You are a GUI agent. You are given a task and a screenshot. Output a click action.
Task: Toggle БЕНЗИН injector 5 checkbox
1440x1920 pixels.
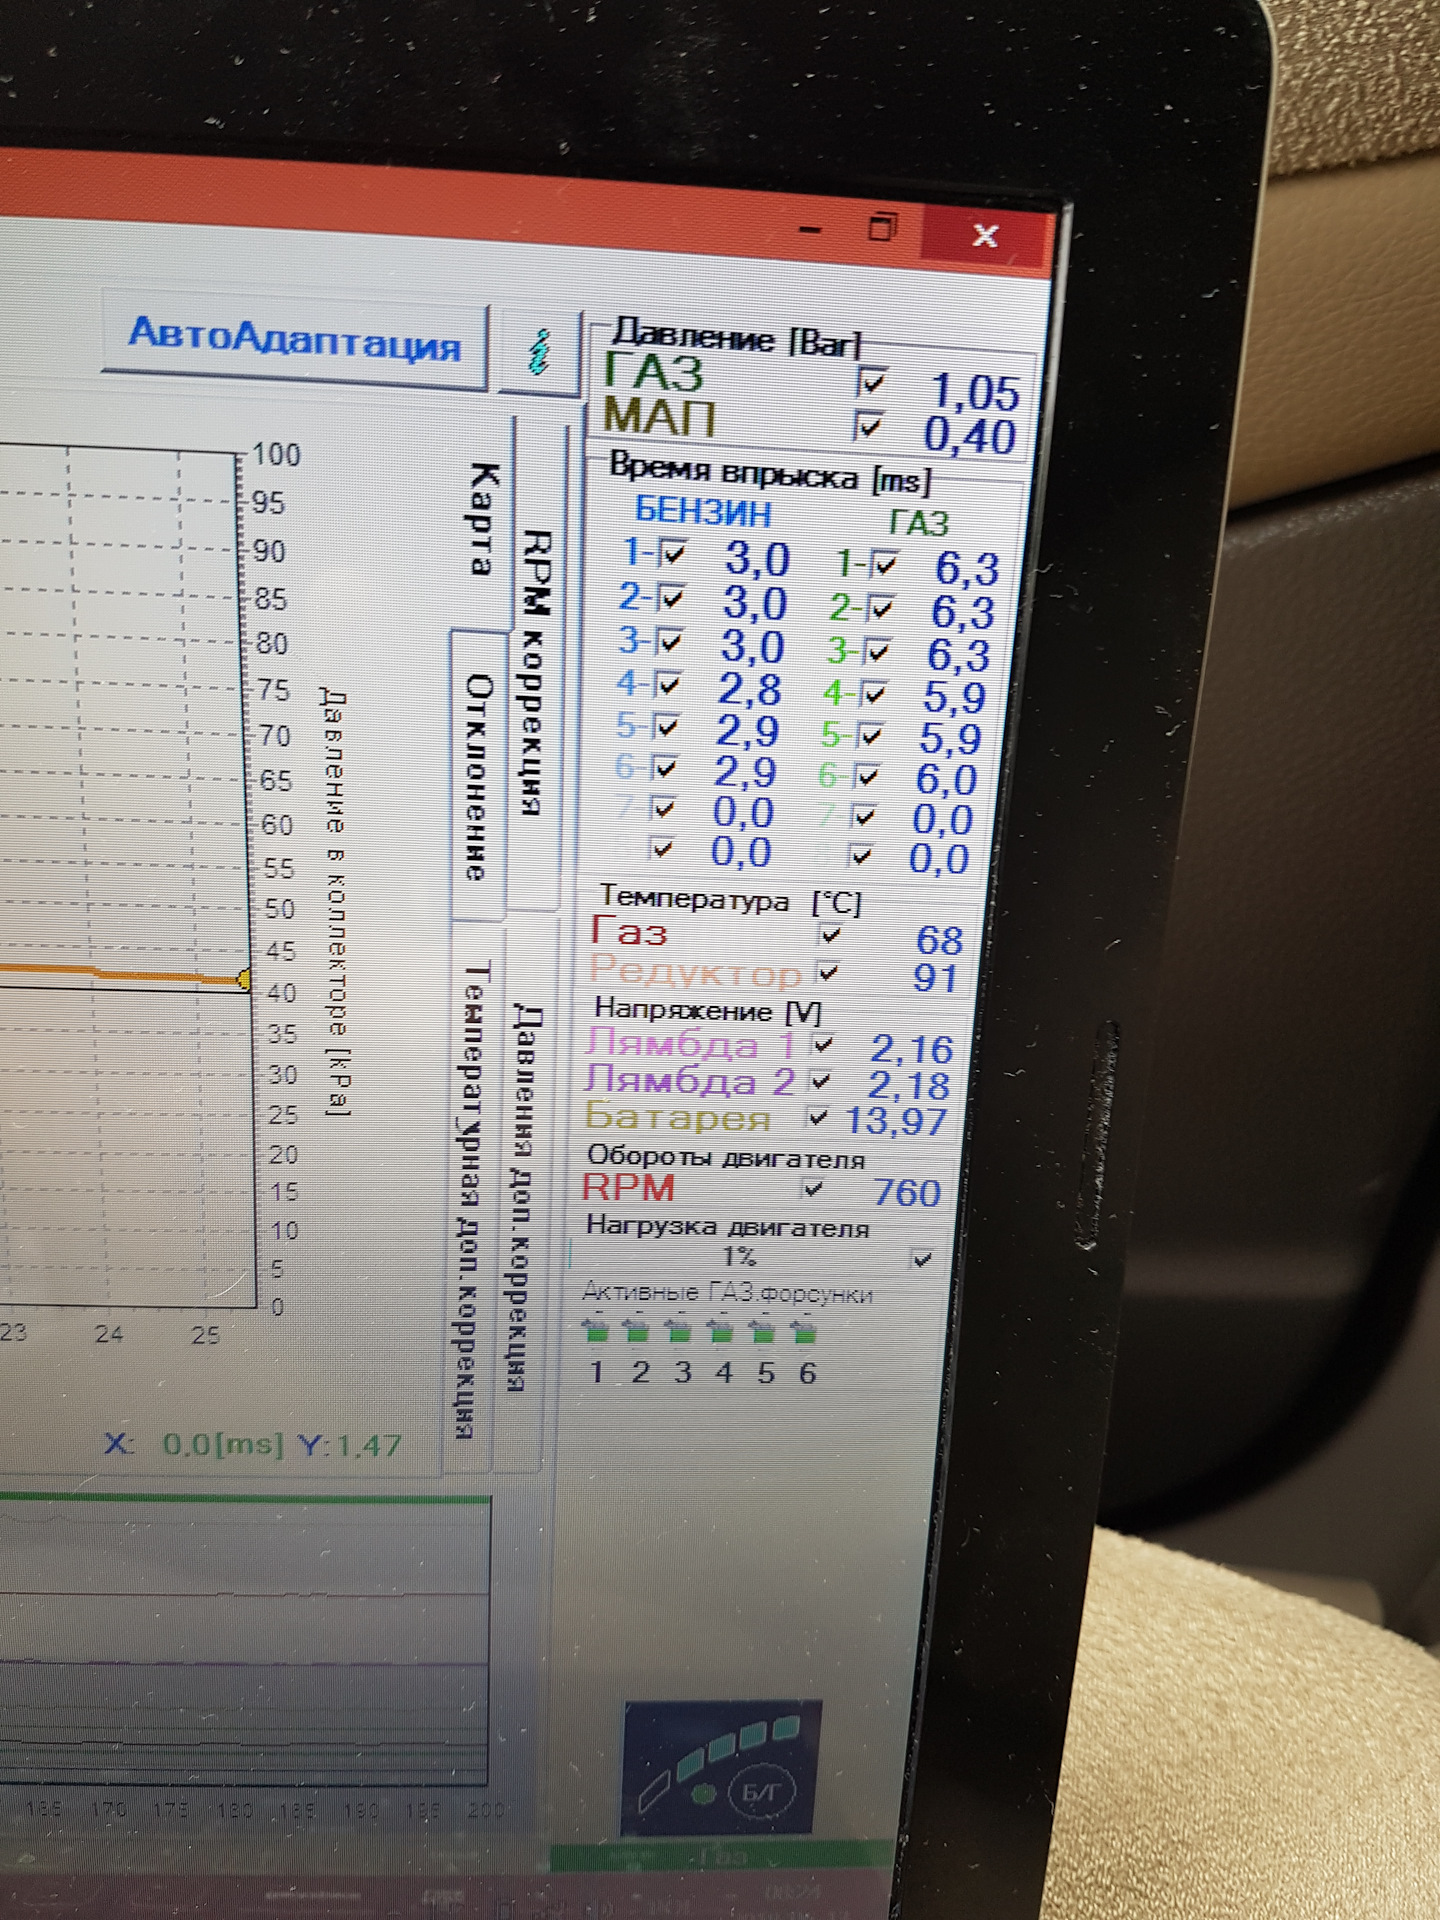(x=665, y=727)
